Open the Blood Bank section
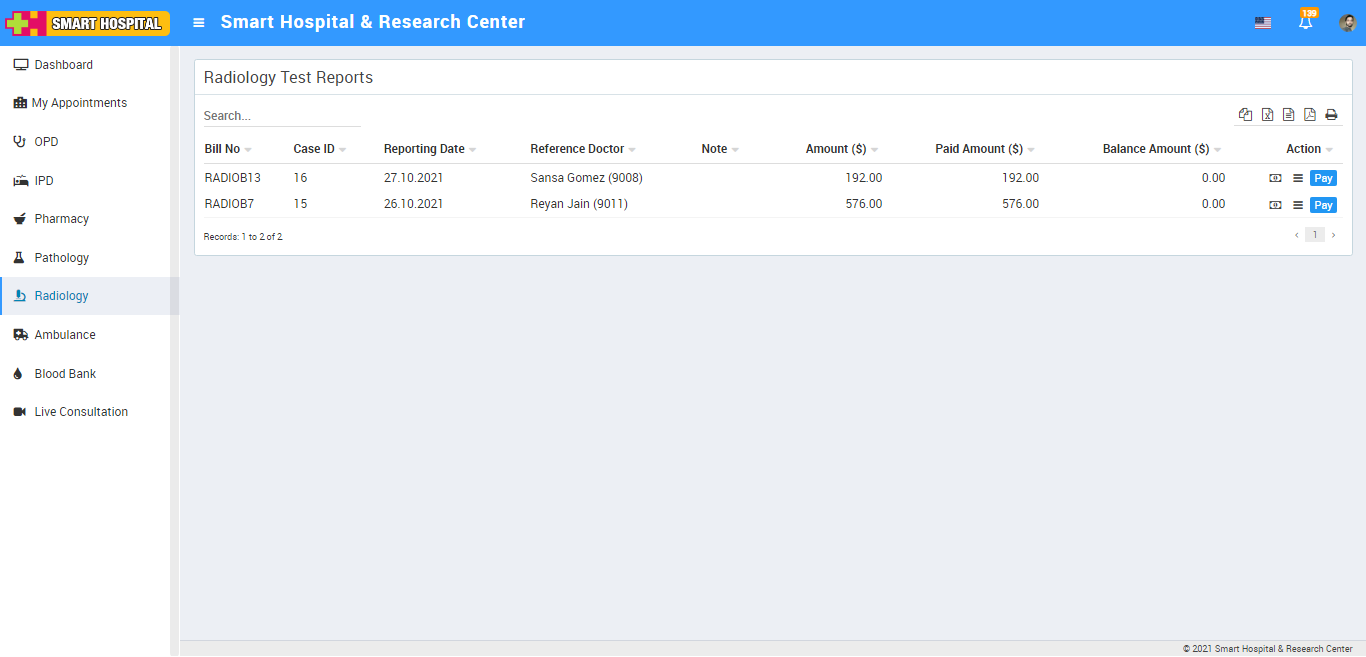This screenshot has height=657, width=1366. [x=65, y=374]
